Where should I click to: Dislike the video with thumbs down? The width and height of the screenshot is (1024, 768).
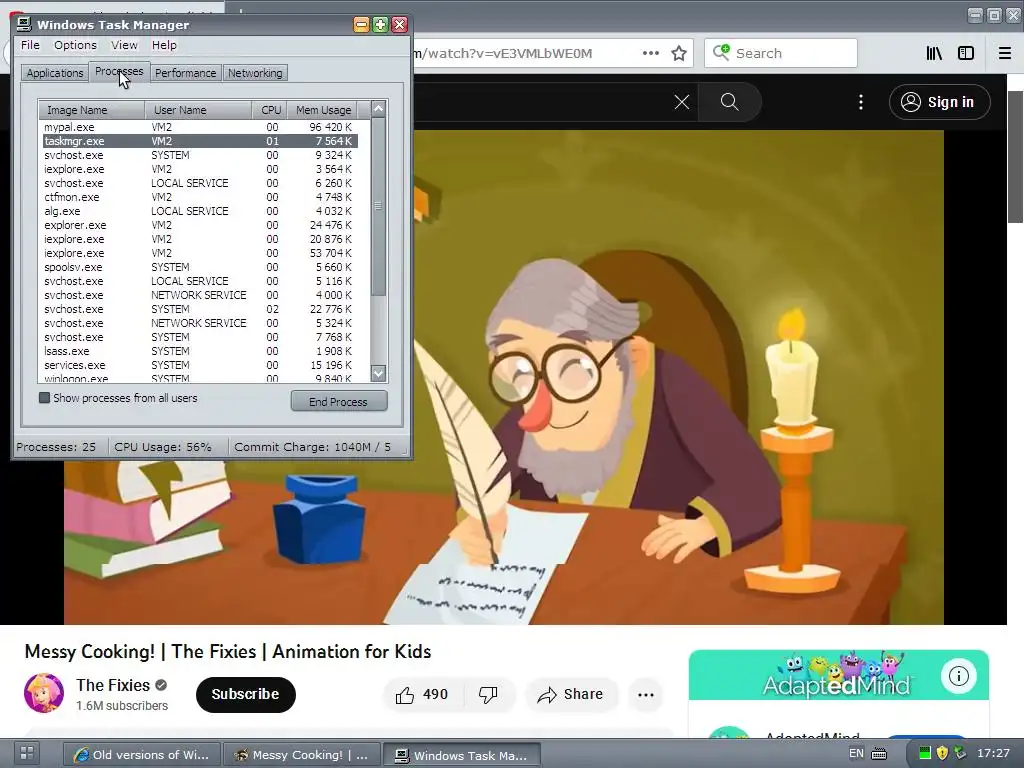488,694
